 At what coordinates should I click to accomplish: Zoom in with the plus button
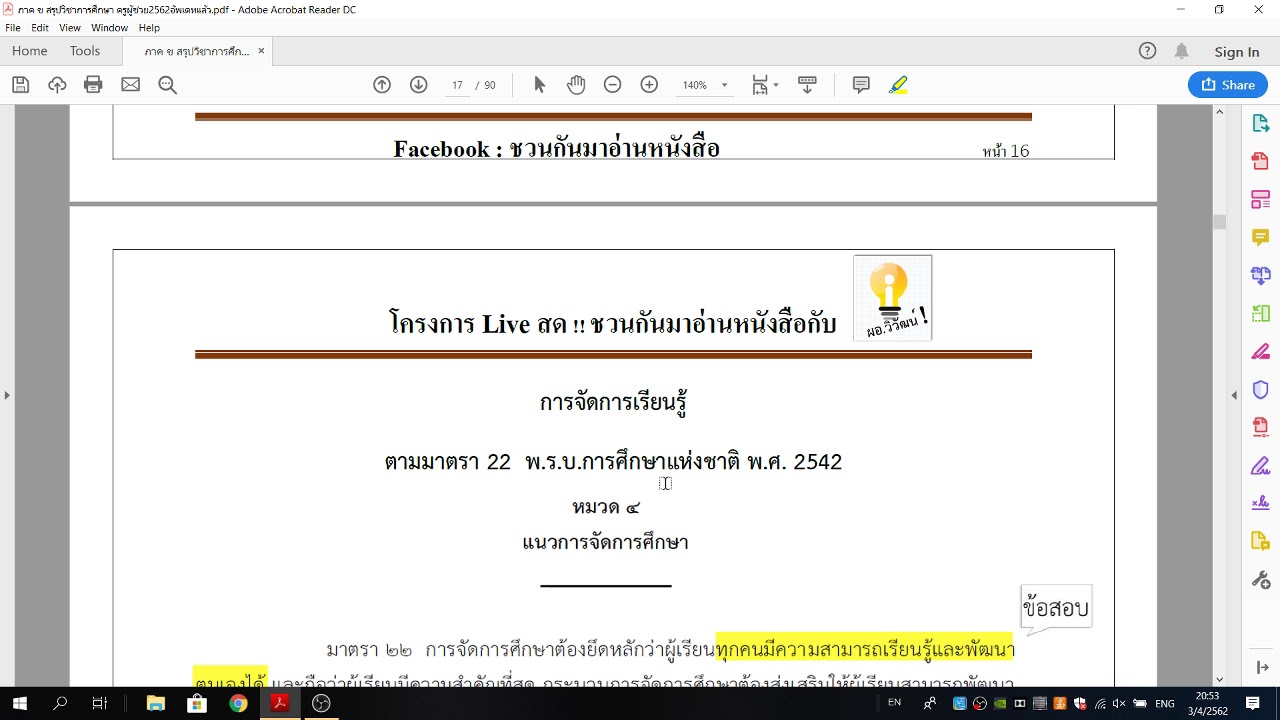coord(649,85)
